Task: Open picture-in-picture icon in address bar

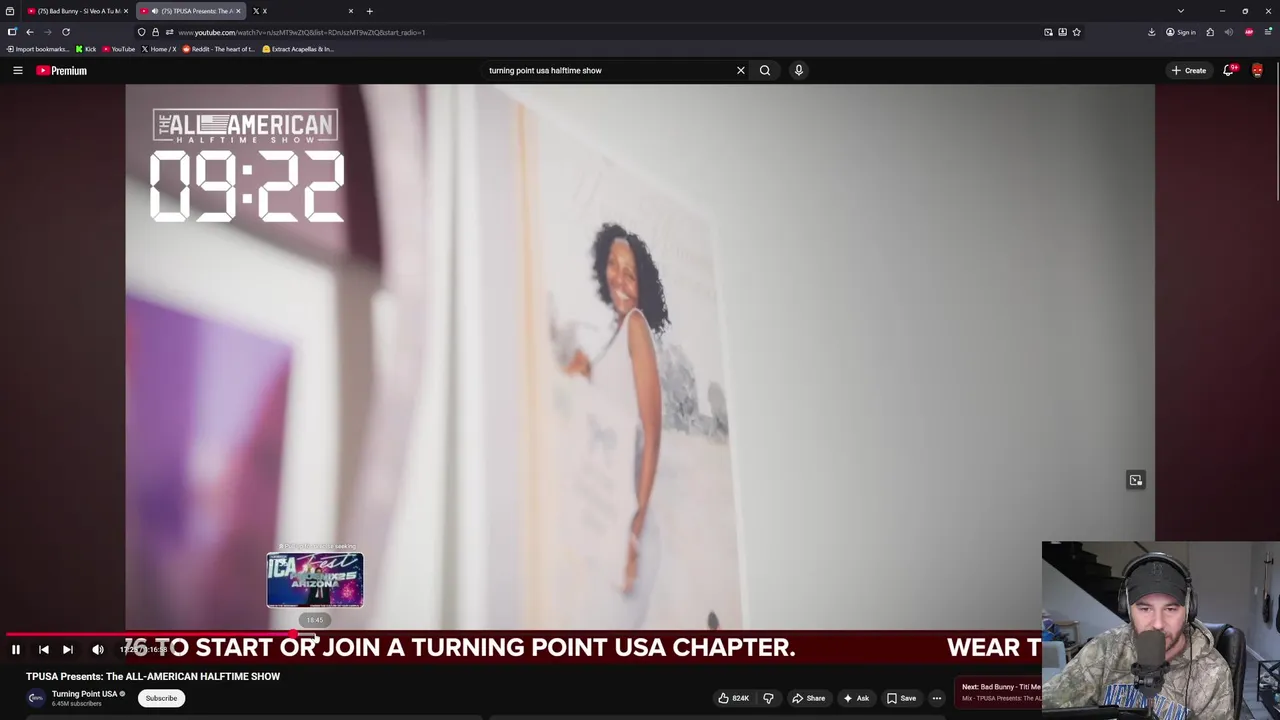Action: [1048, 32]
